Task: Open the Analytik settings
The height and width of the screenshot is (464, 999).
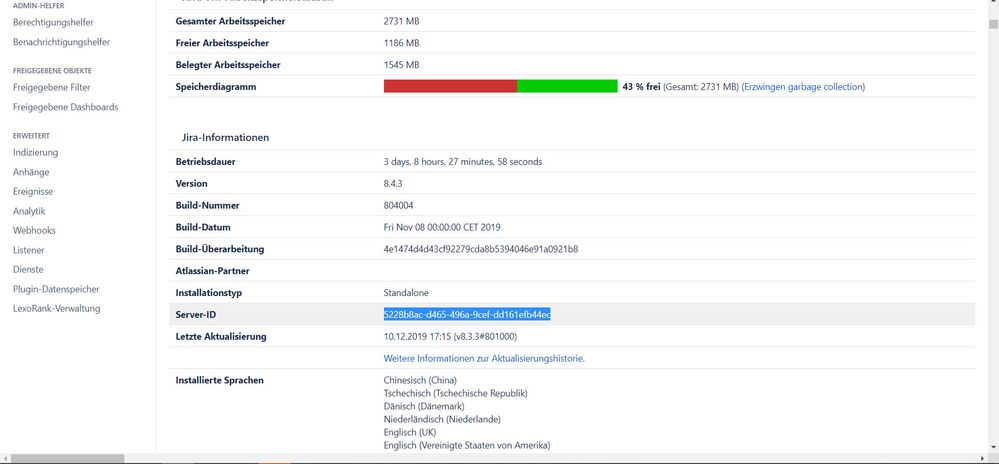Action: coord(29,211)
